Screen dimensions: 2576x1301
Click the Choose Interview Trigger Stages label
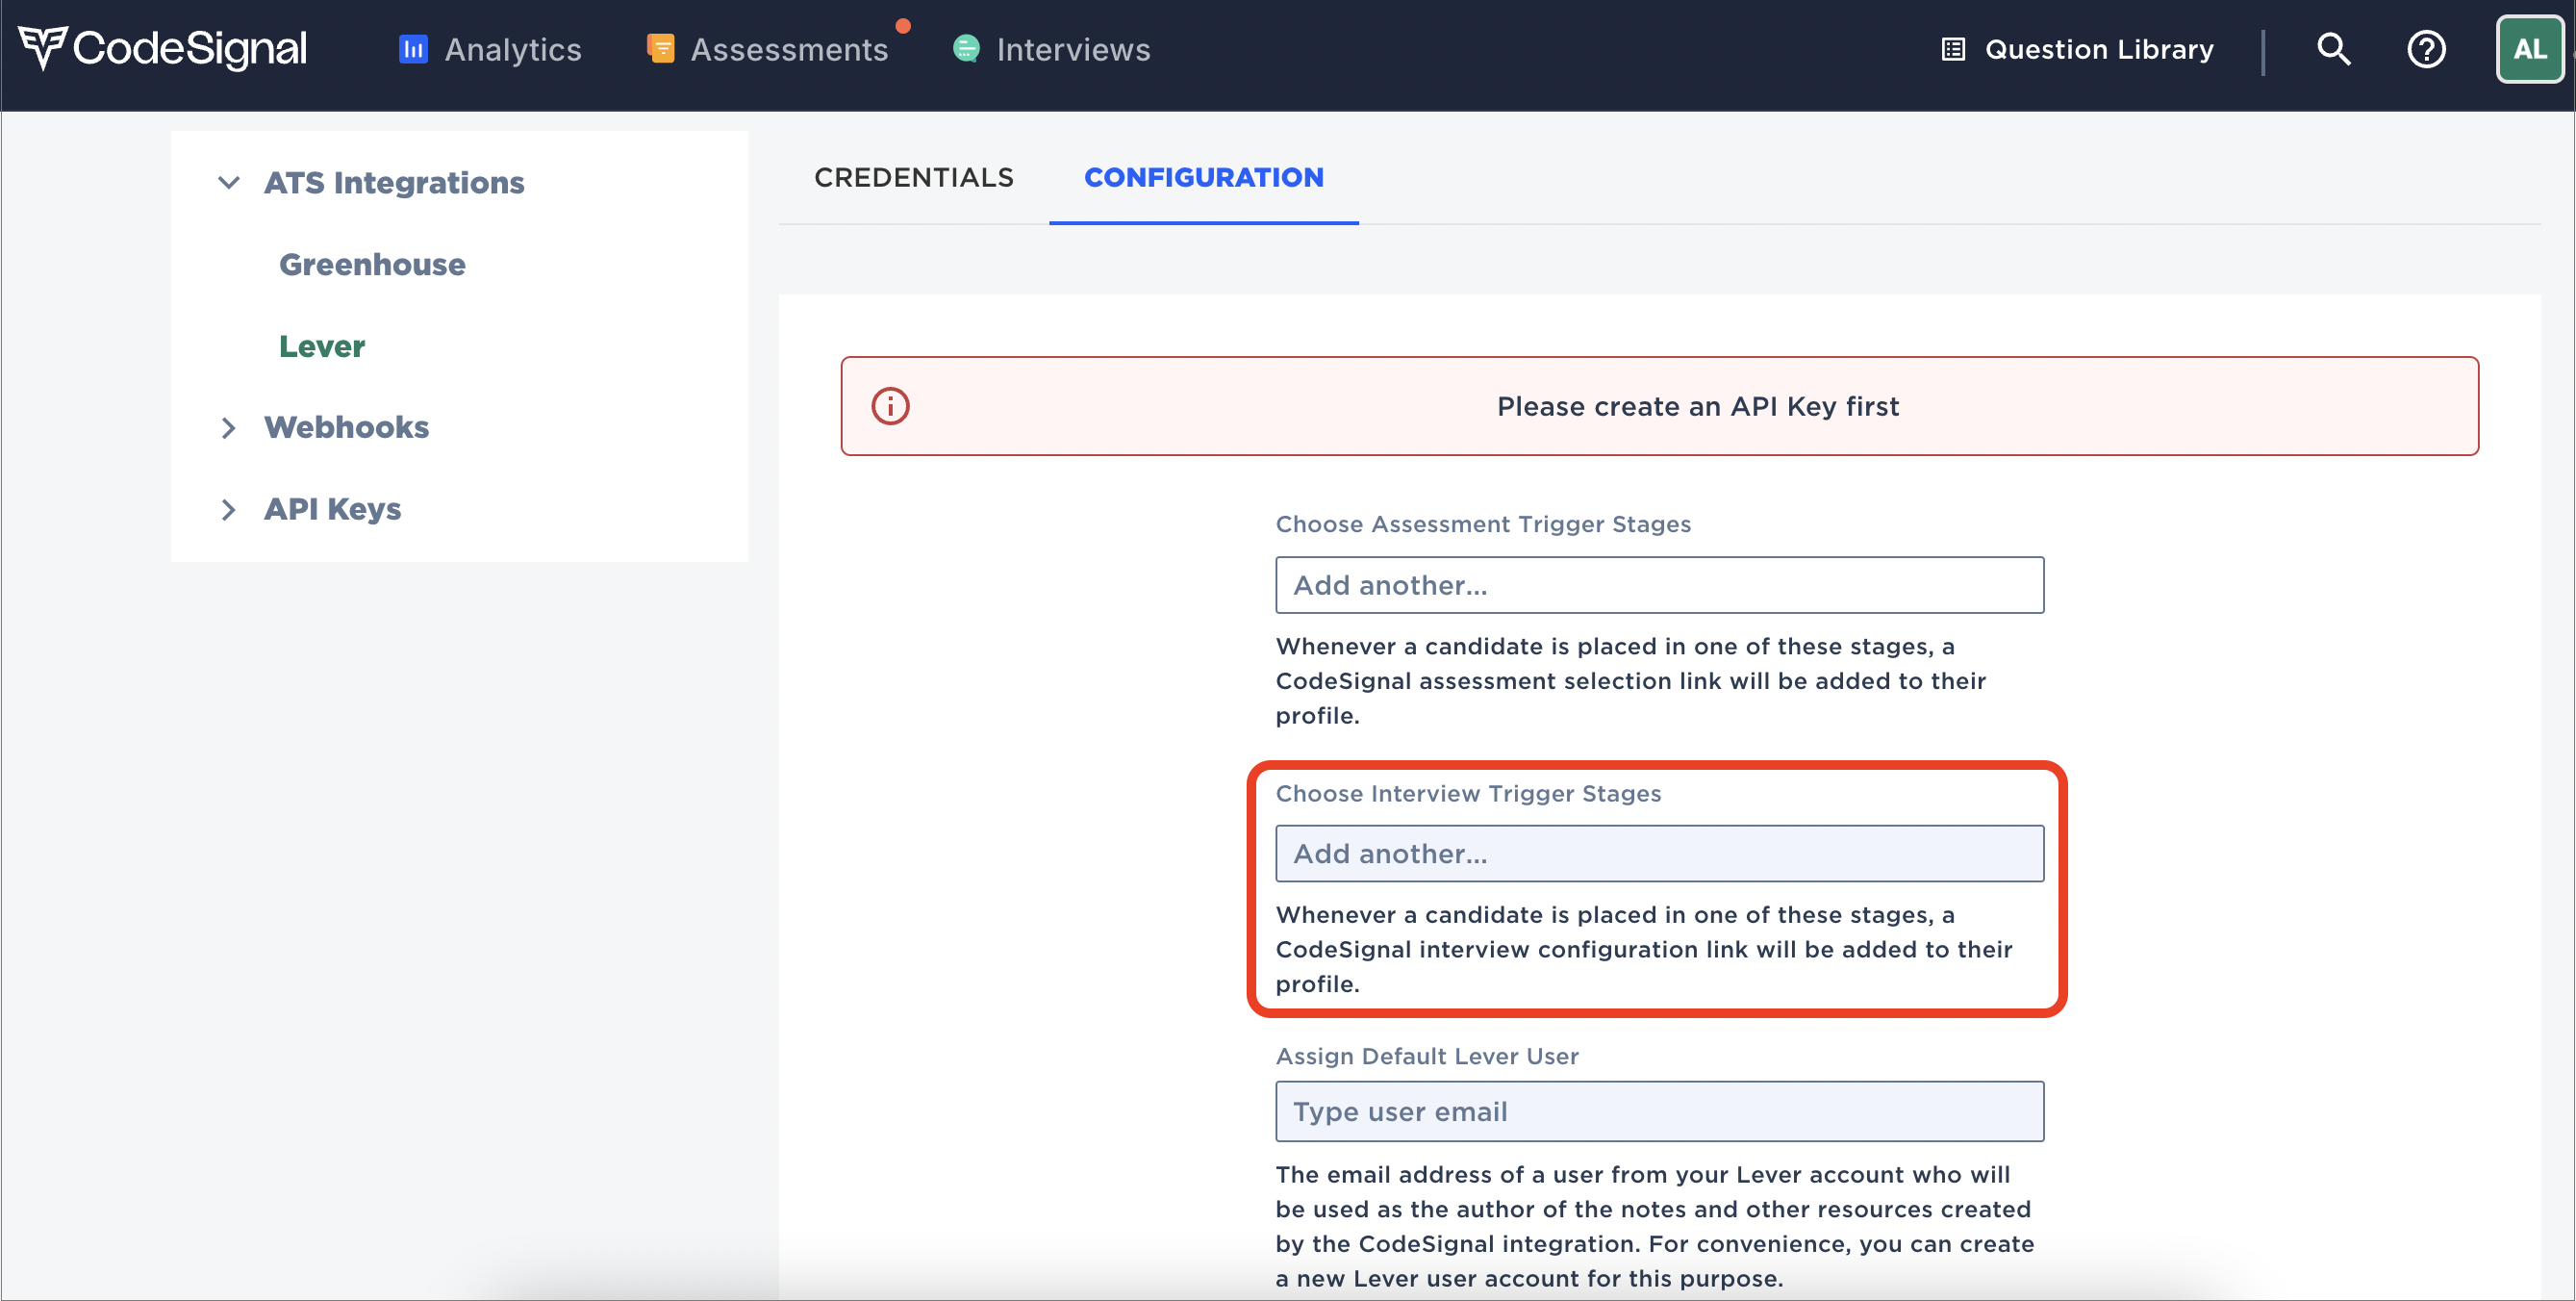coord(1468,794)
